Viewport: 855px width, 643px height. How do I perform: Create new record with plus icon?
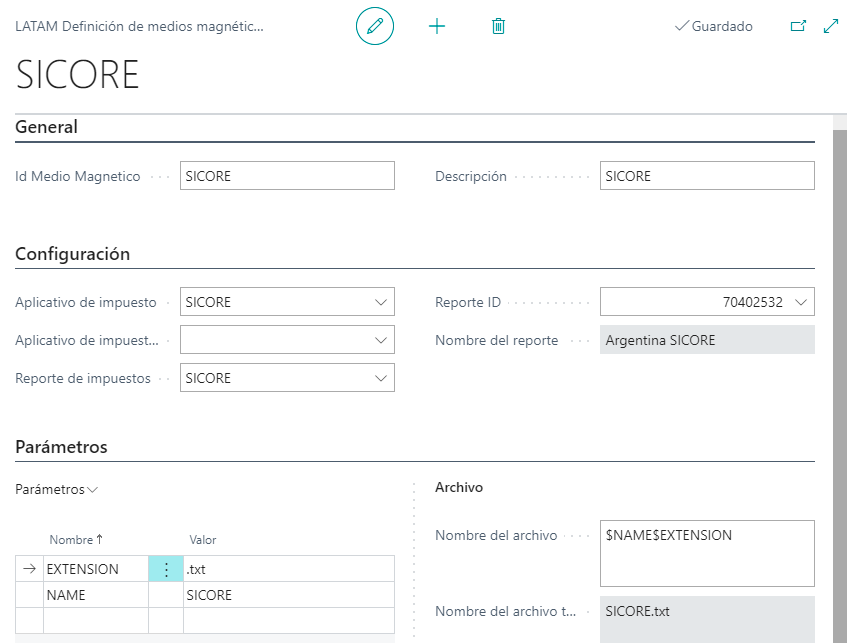coord(437,26)
